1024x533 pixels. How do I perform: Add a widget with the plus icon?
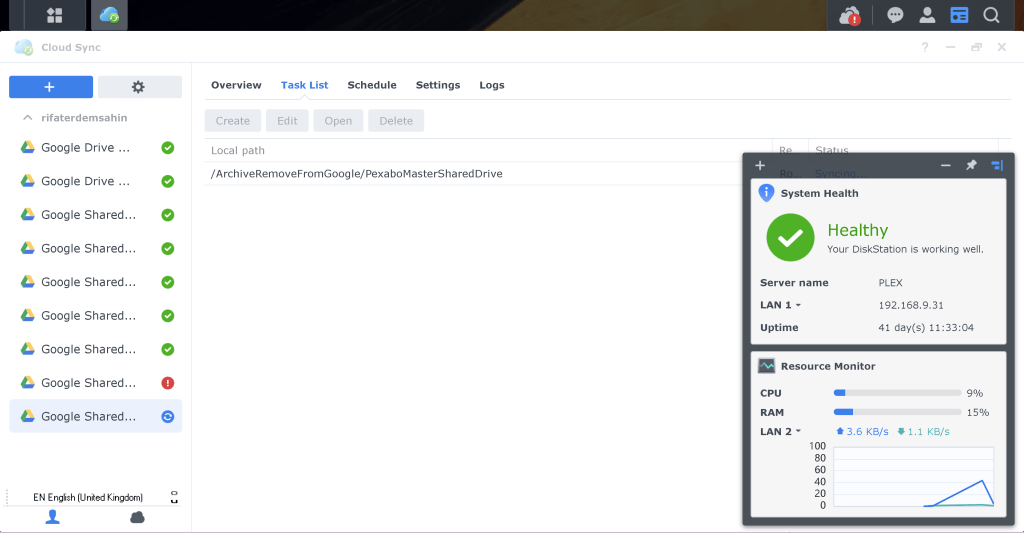coord(760,165)
